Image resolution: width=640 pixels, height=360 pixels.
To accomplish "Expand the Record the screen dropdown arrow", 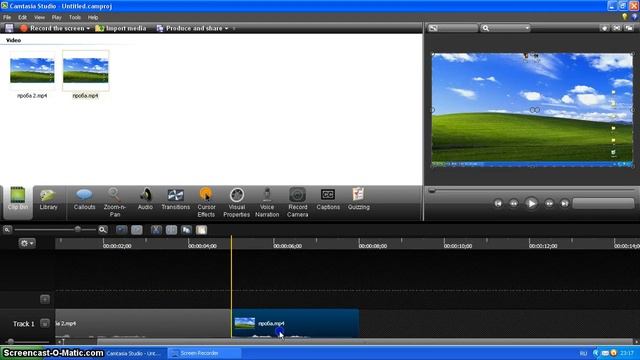I will pyautogui.click(x=88, y=29).
